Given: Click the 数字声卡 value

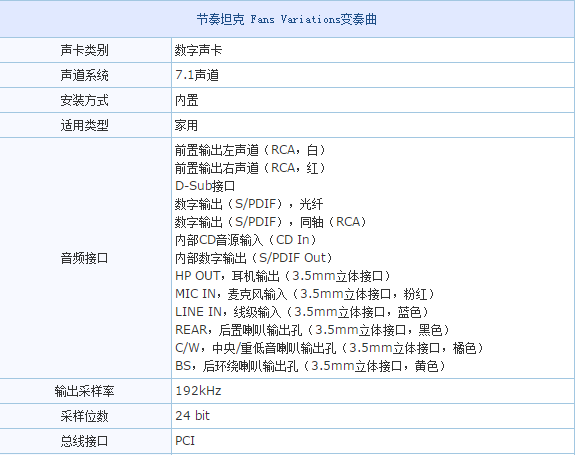Looking at the screenshot, I should [x=198, y=50].
